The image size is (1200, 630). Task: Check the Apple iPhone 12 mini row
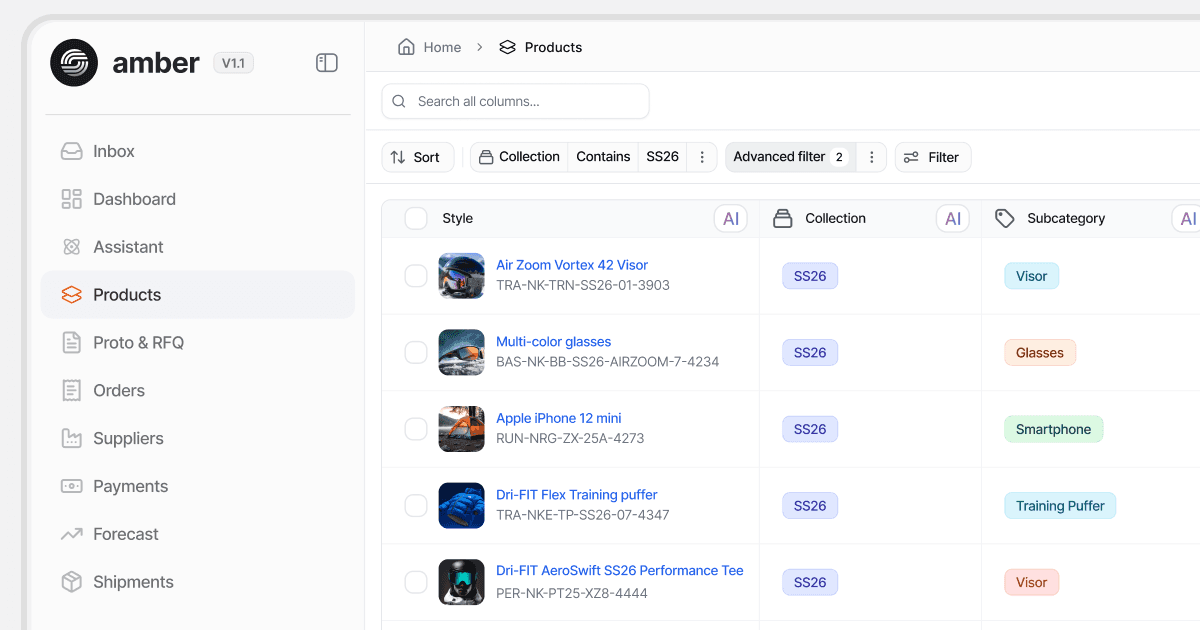416,429
